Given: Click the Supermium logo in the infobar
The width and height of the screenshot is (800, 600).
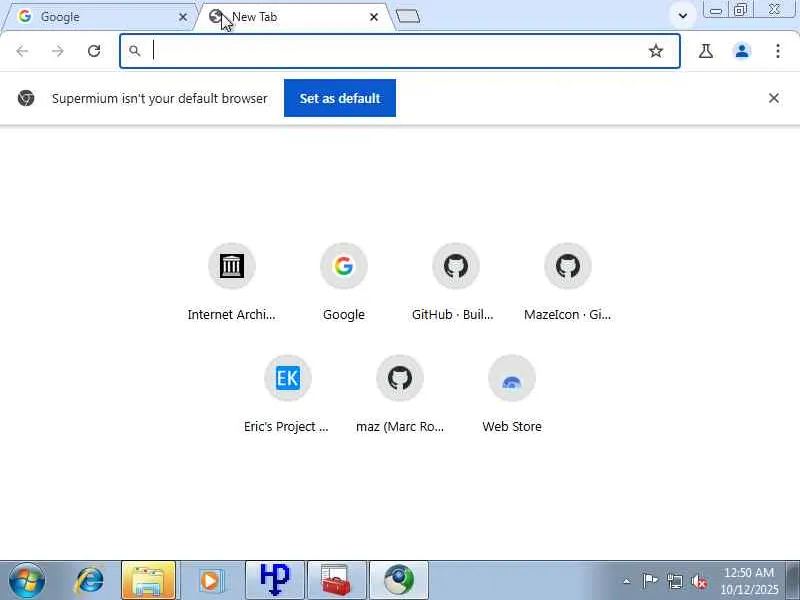Looking at the screenshot, I should 26,98.
